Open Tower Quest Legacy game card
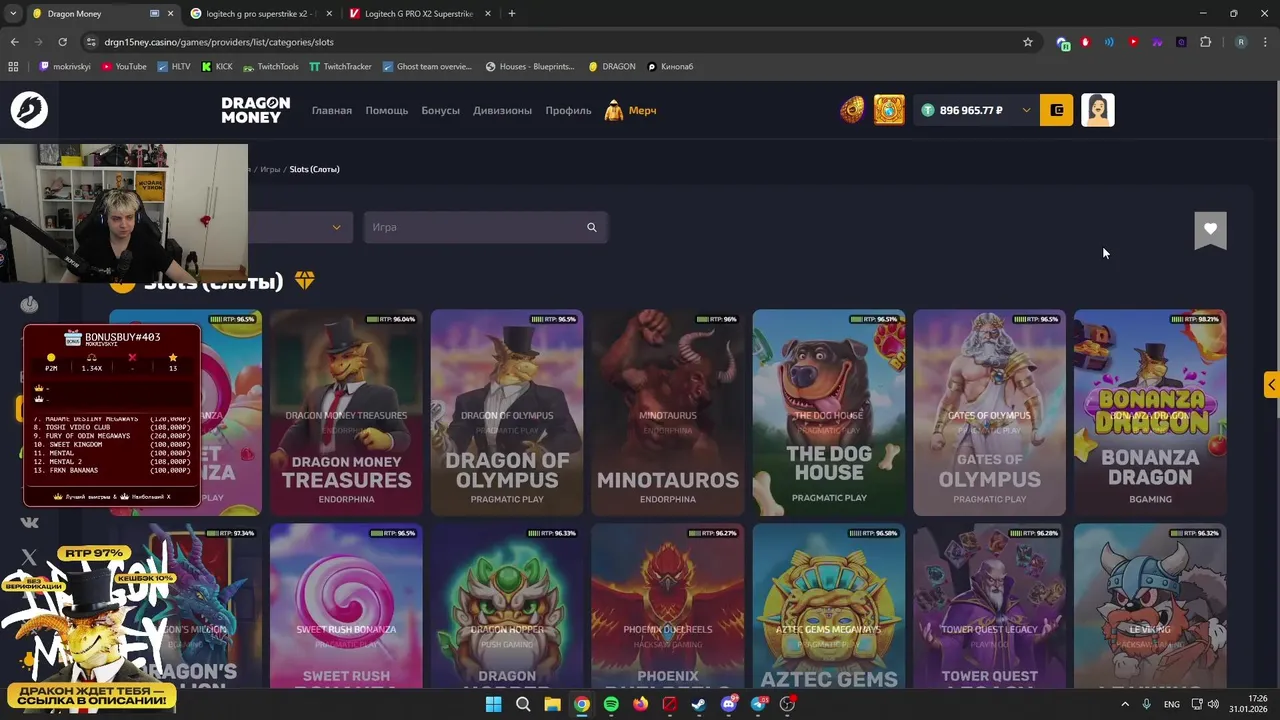This screenshot has width=1280, height=720. coord(989,606)
